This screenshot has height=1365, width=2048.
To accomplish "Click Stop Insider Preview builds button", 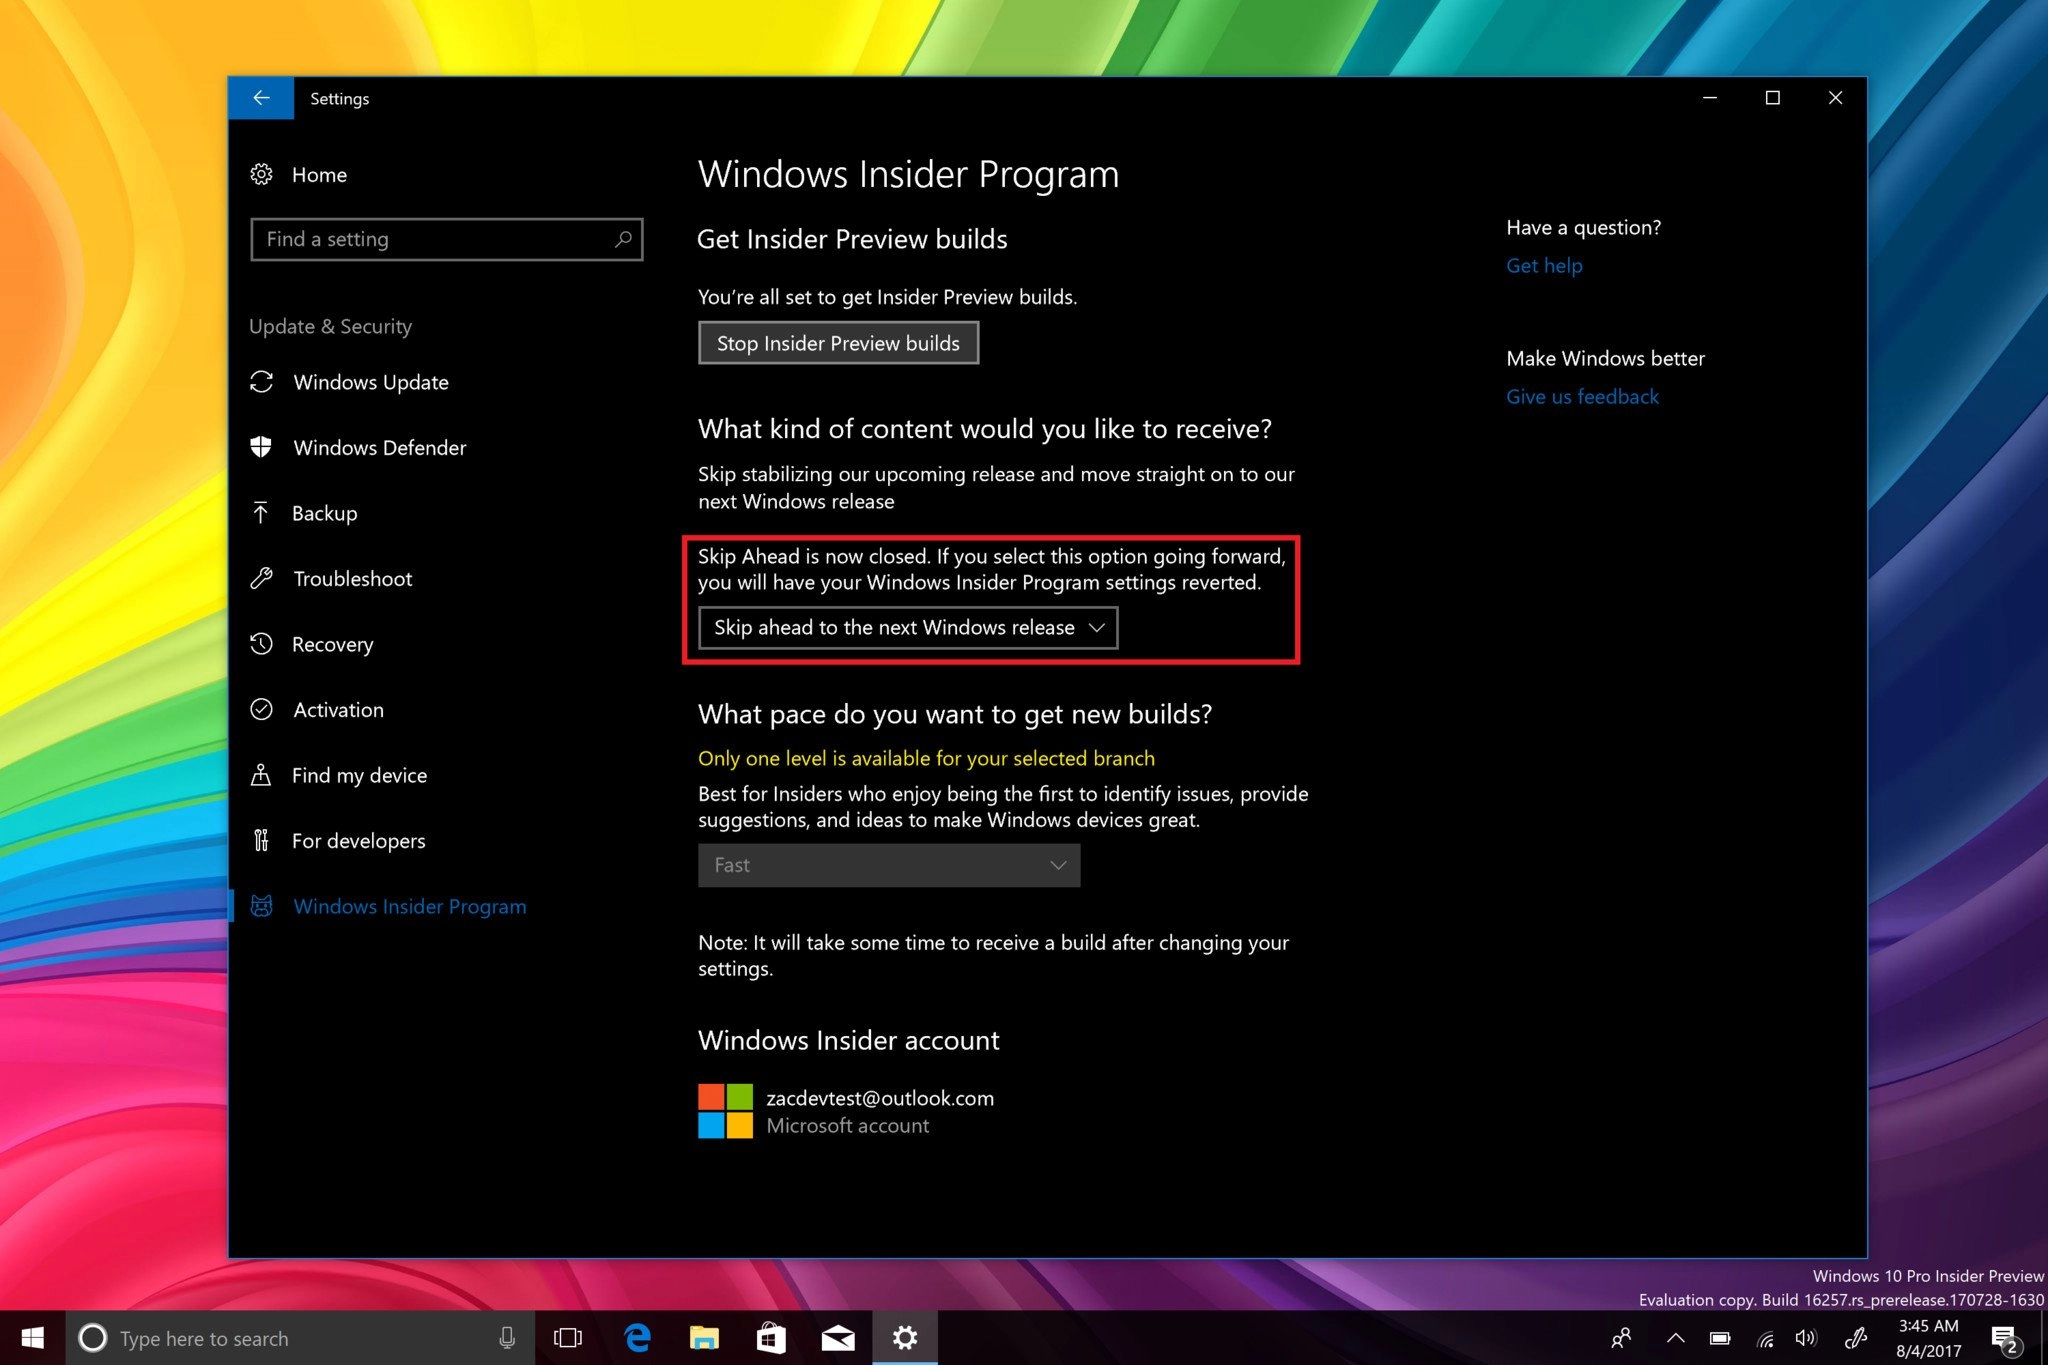I will coord(838,343).
